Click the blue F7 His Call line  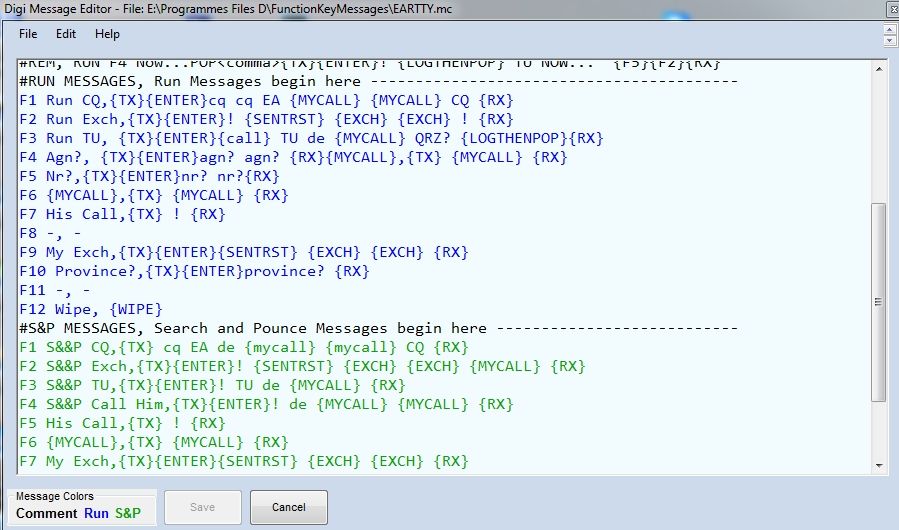(122, 214)
